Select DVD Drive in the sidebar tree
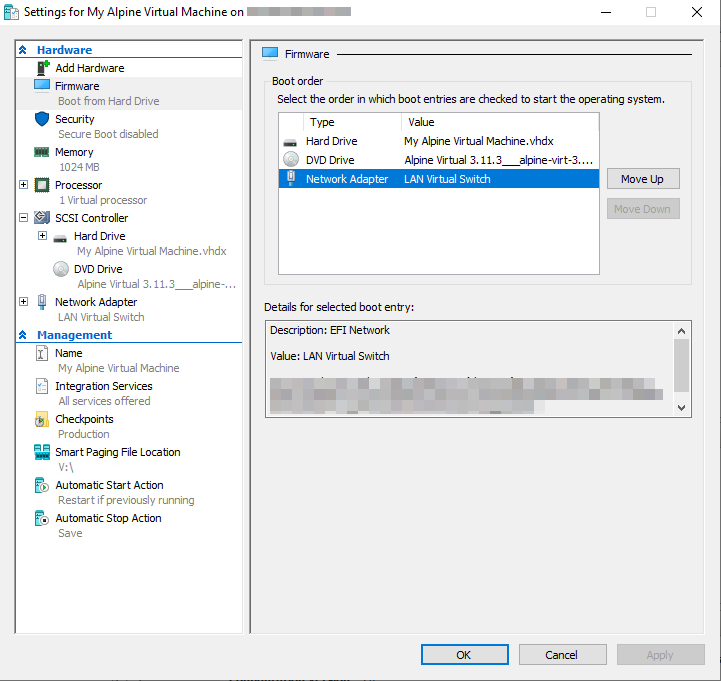This screenshot has width=721, height=681. point(97,269)
